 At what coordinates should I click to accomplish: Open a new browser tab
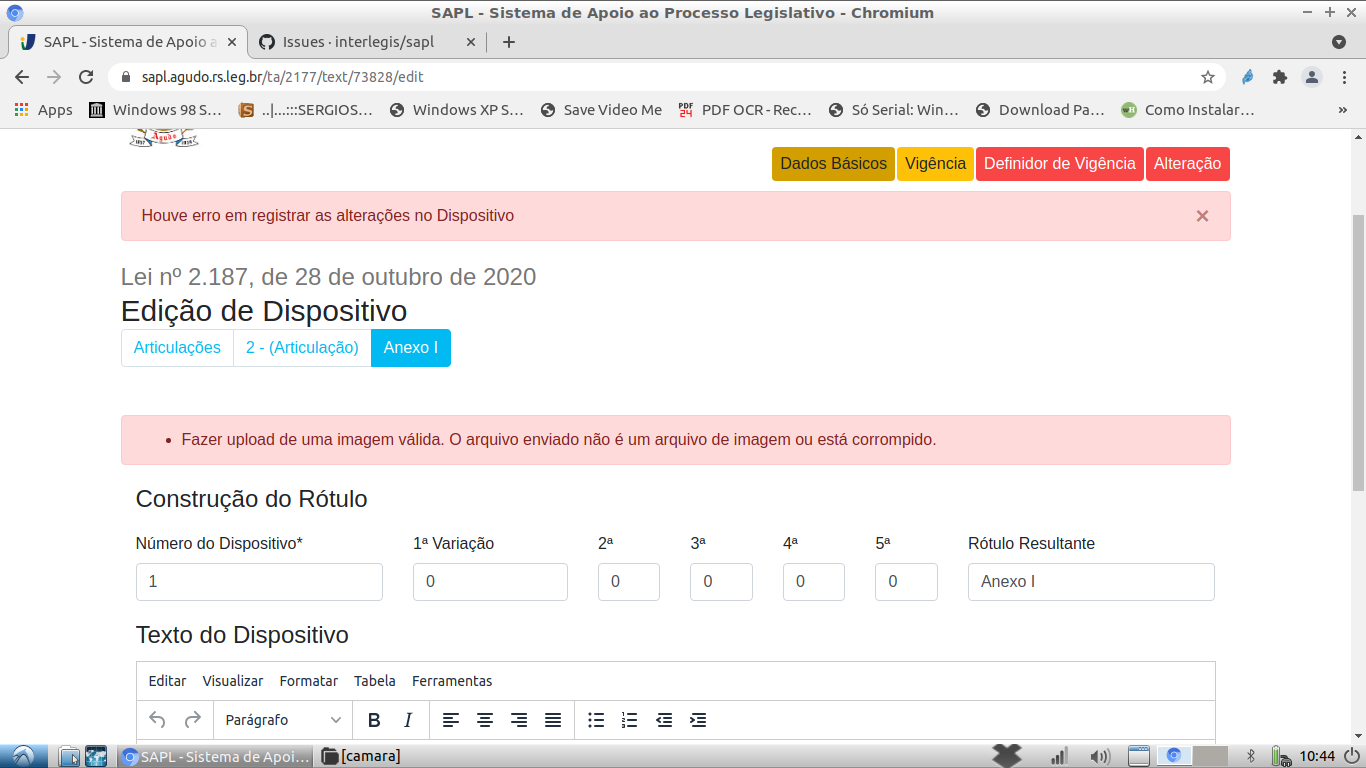pos(509,42)
